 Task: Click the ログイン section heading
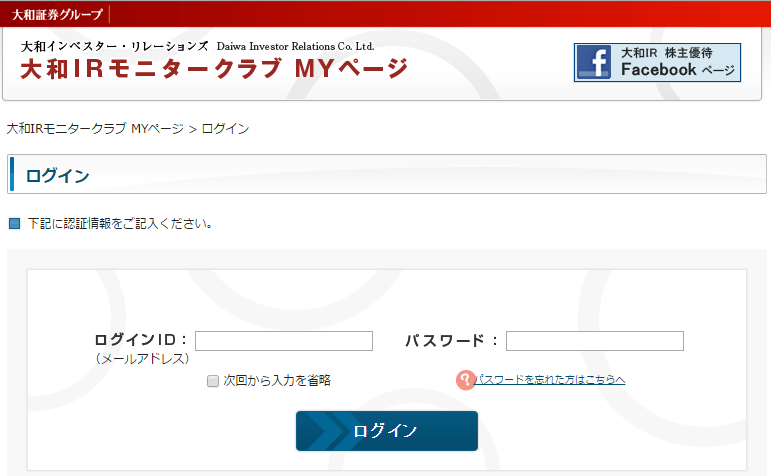tap(58, 176)
